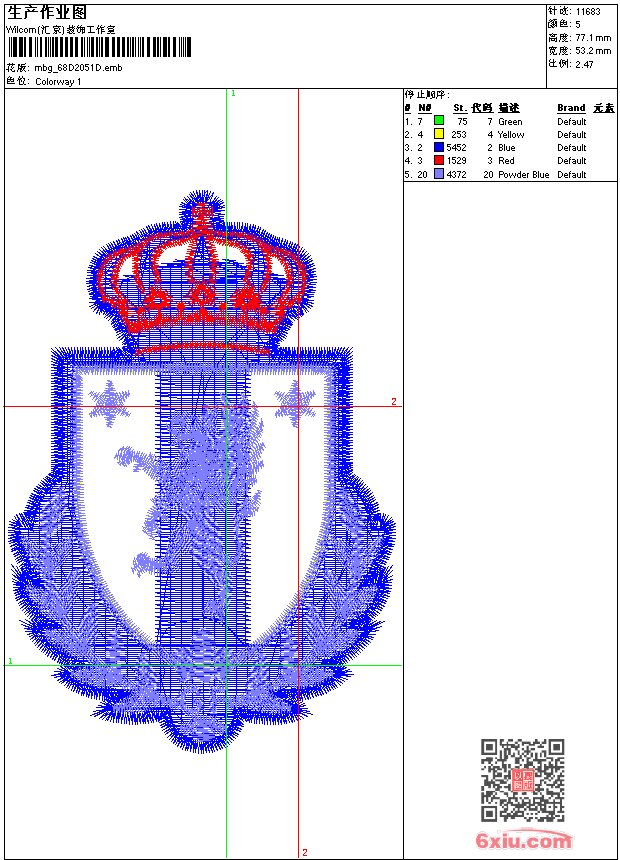Select the Green thread row description

510,121
